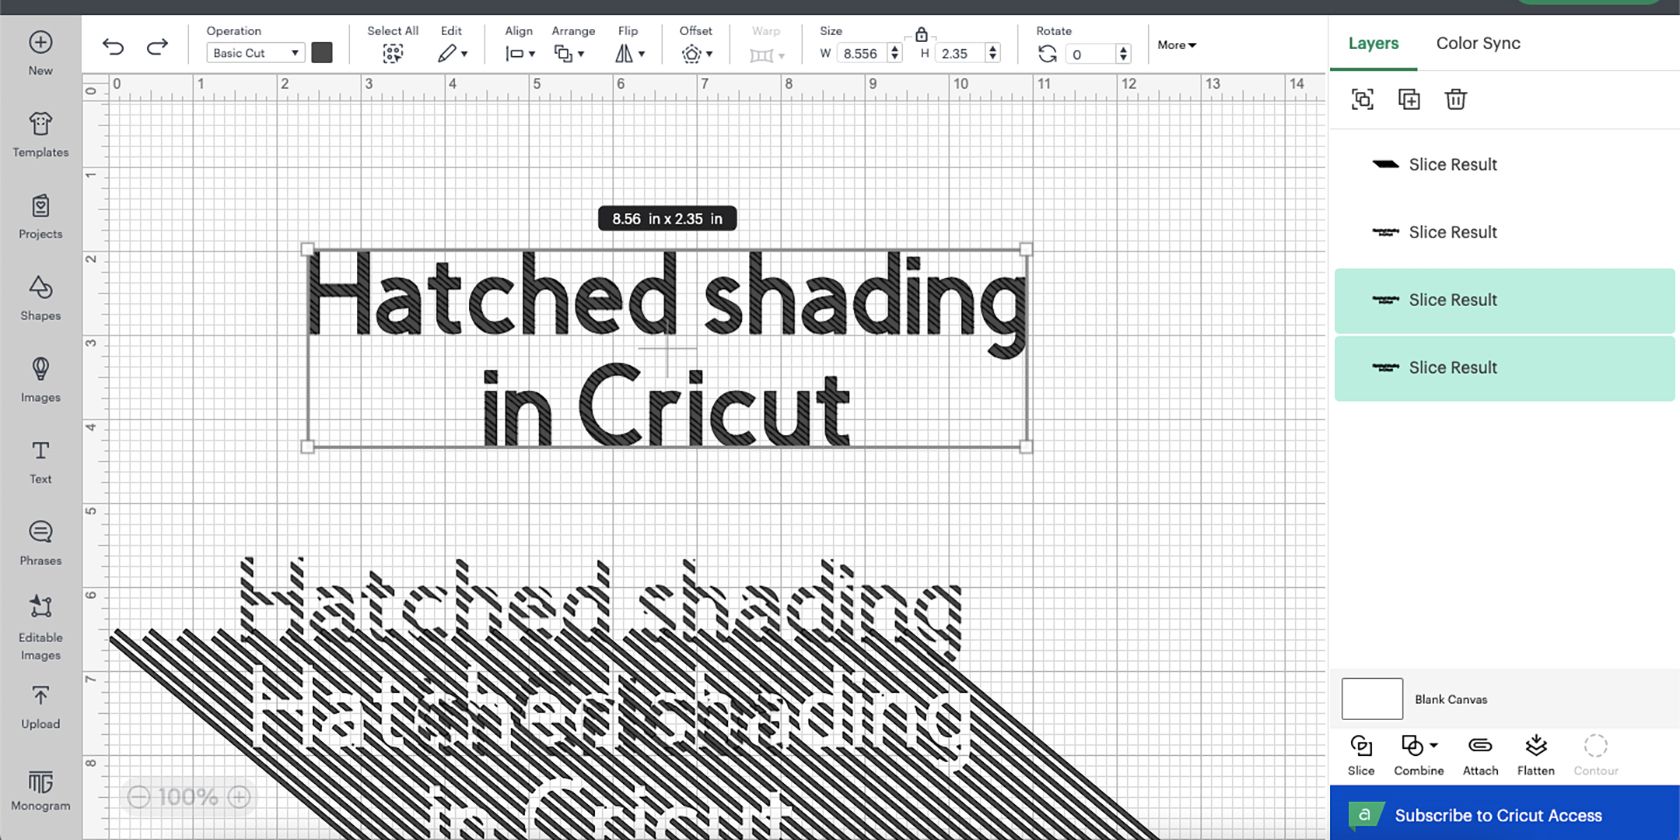This screenshot has width=1680, height=840.
Task: Open the More toolbar menu
Action: [x=1177, y=45]
